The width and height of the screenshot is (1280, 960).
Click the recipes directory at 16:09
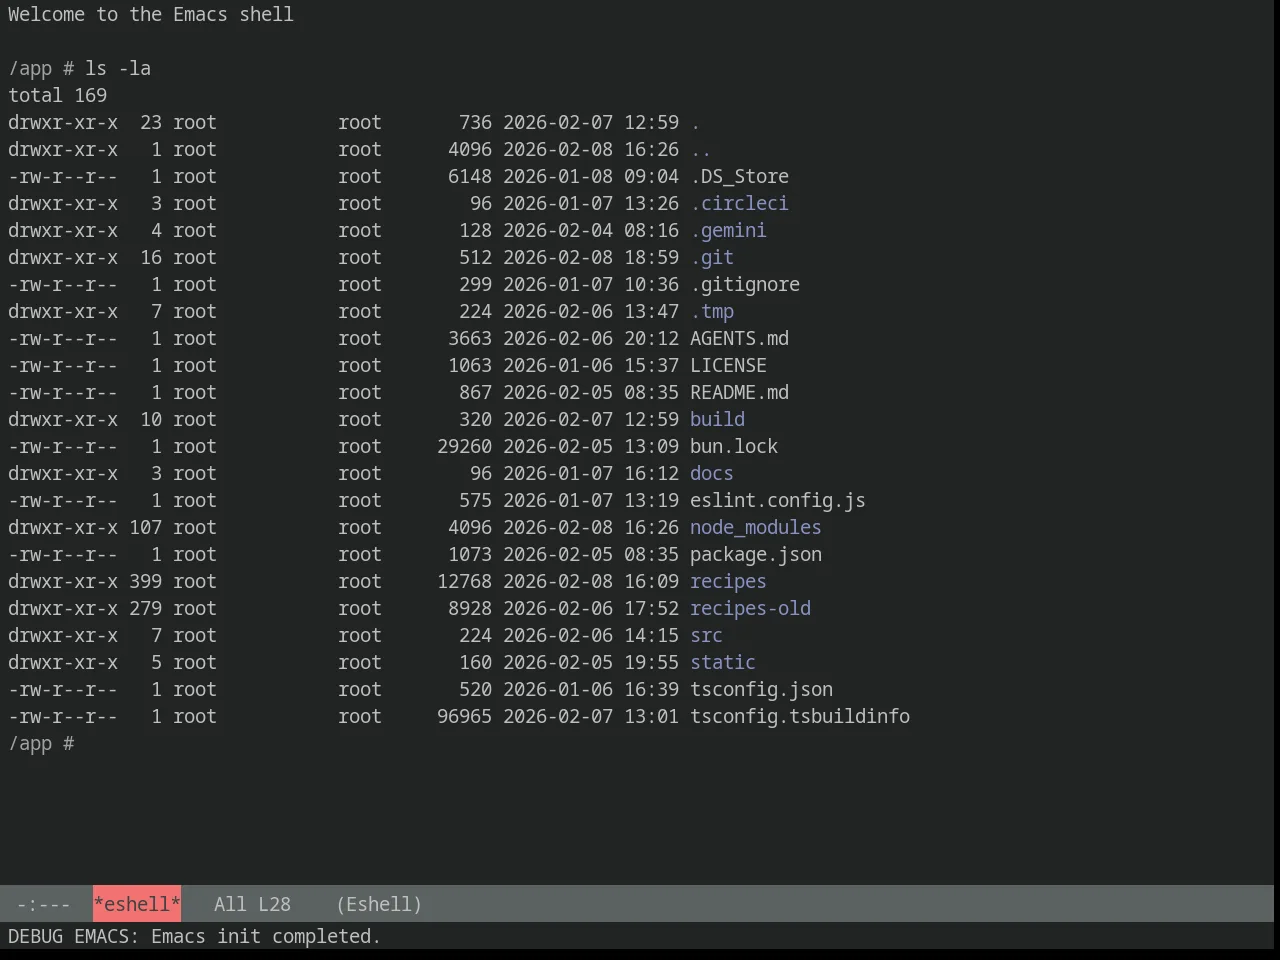click(728, 581)
